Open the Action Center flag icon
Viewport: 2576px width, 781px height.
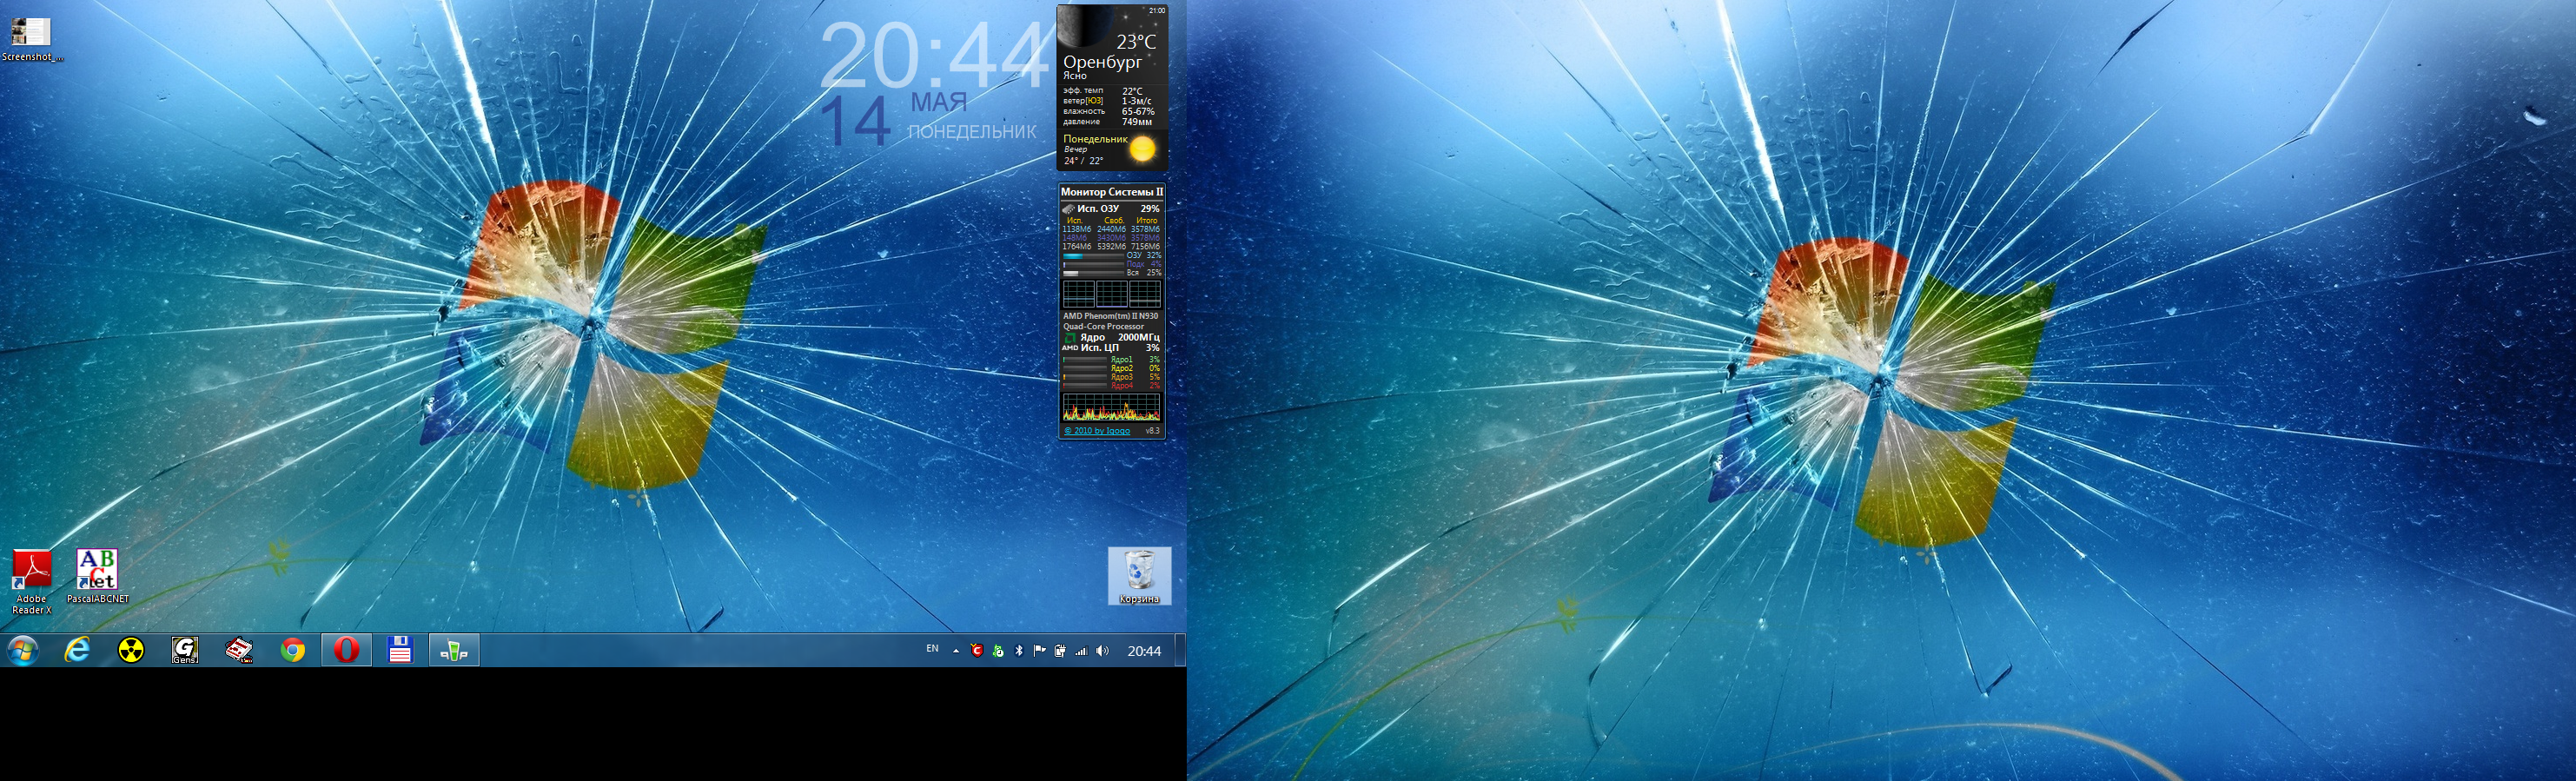[1040, 651]
